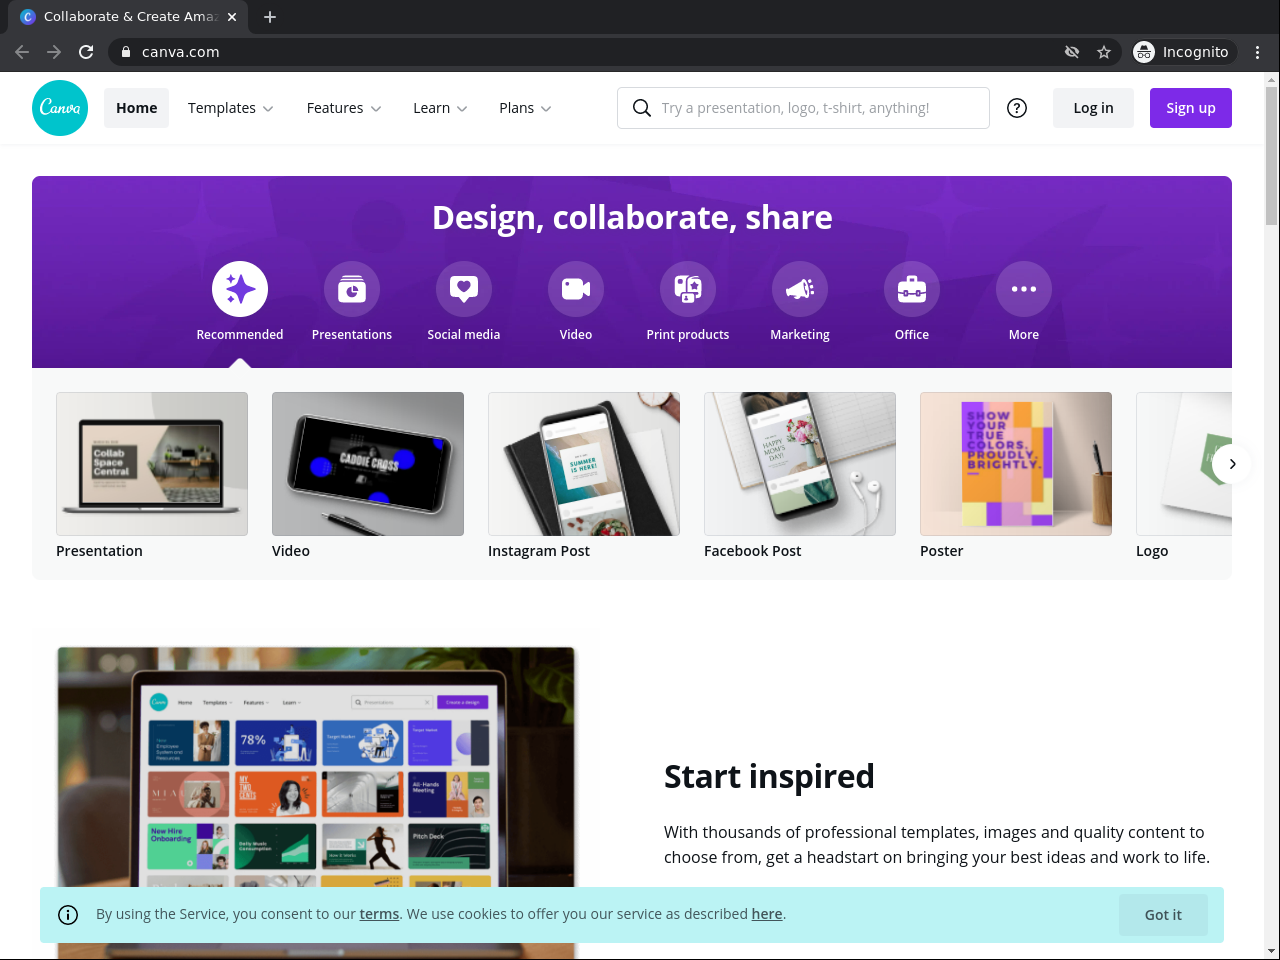
Task: Dismiss cookie banner with Got it
Action: click(x=1163, y=915)
